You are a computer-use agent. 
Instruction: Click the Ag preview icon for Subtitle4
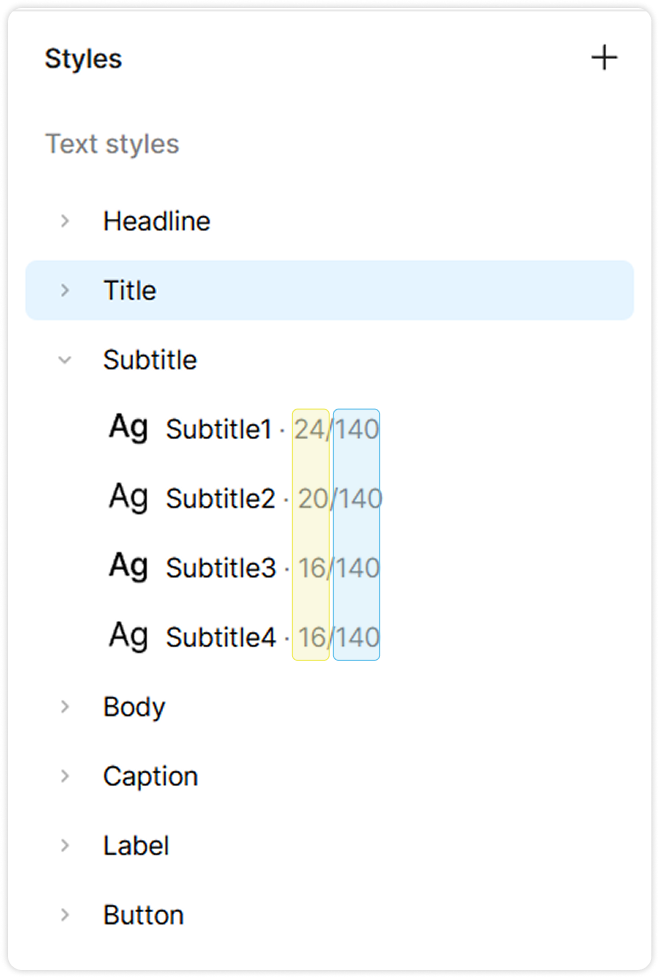coord(128,636)
